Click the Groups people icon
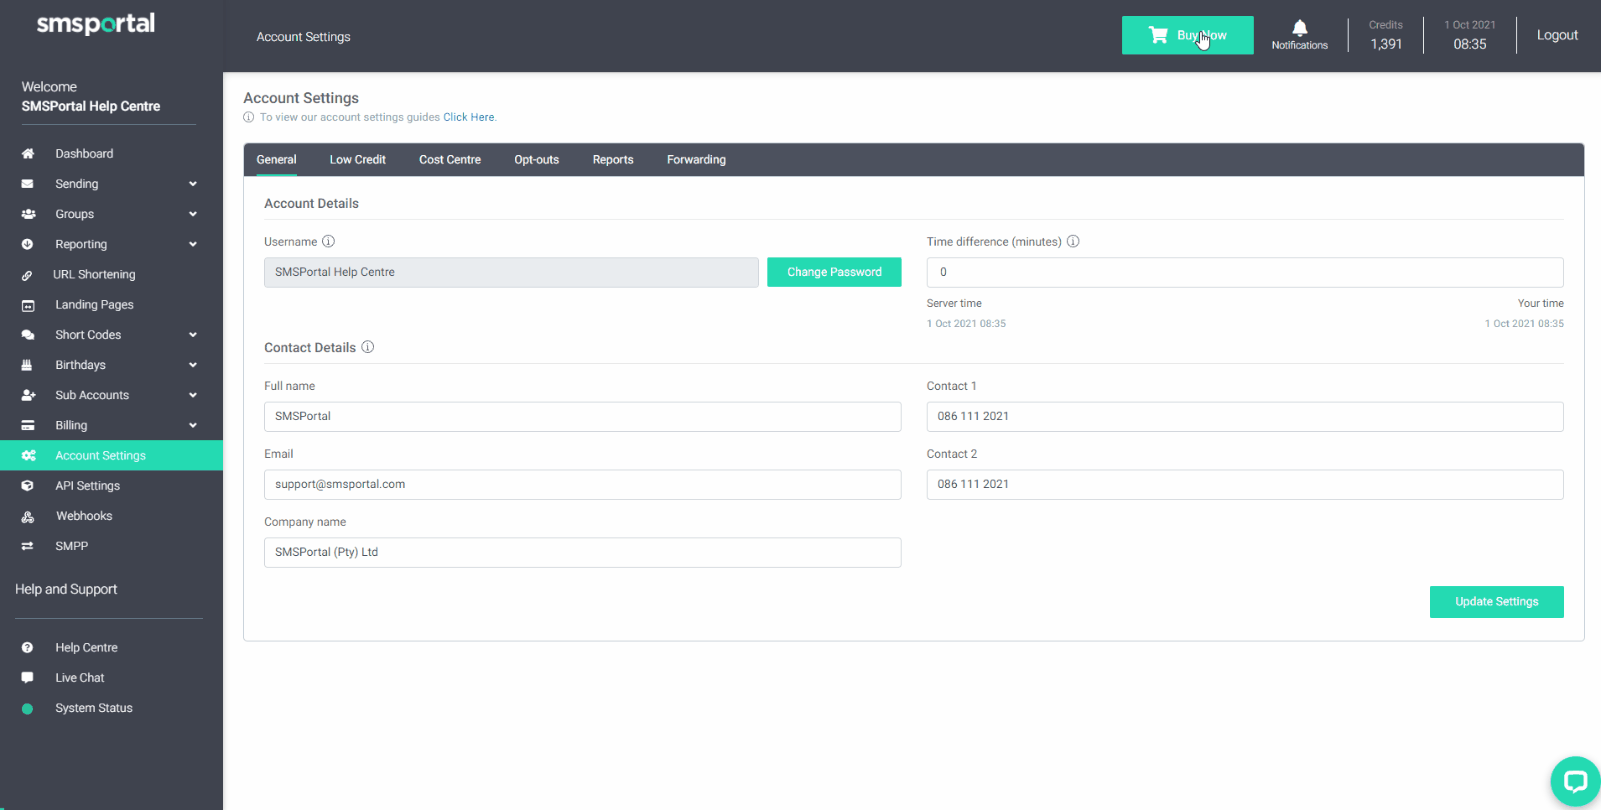 coord(28,214)
